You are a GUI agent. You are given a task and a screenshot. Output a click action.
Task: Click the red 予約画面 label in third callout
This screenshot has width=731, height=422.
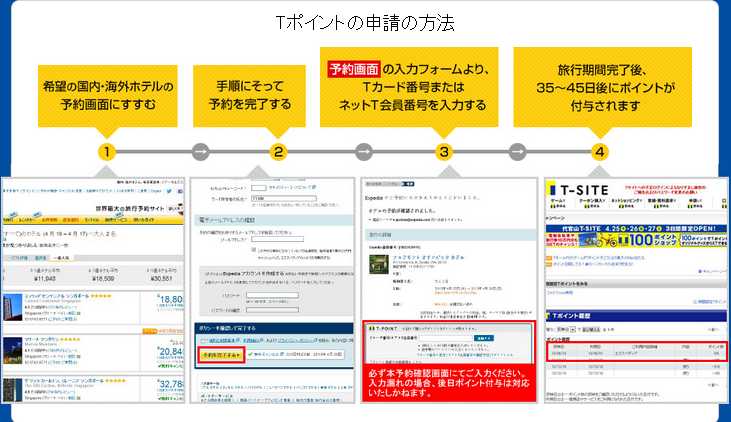tap(354, 69)
